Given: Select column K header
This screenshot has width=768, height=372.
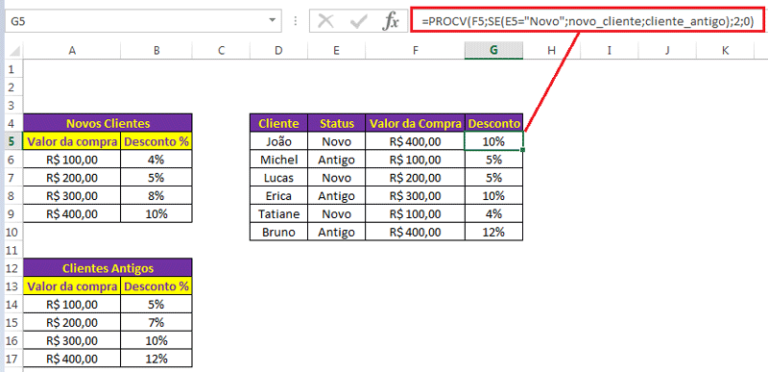Looking at the screenshot, I should (x=725, y=50).
